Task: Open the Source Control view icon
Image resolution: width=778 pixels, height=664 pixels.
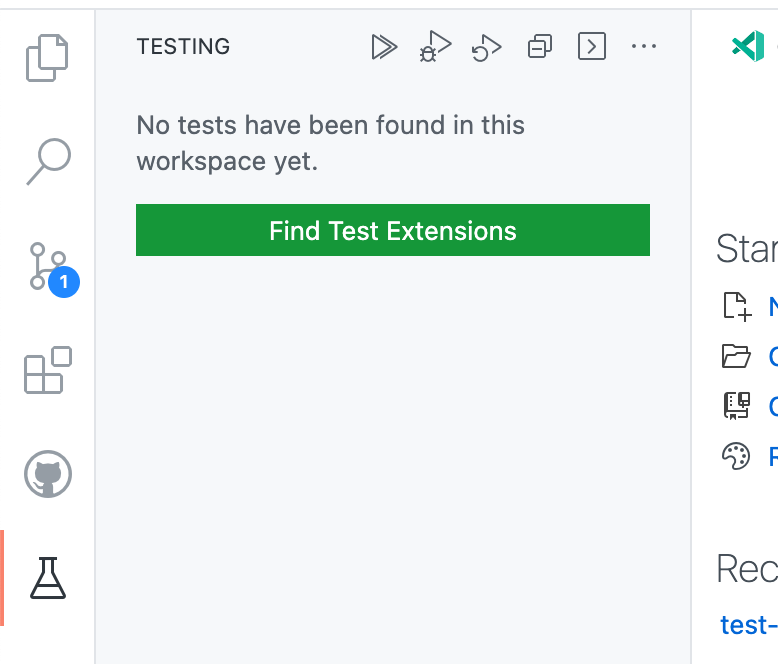Action: click(48, 266)
